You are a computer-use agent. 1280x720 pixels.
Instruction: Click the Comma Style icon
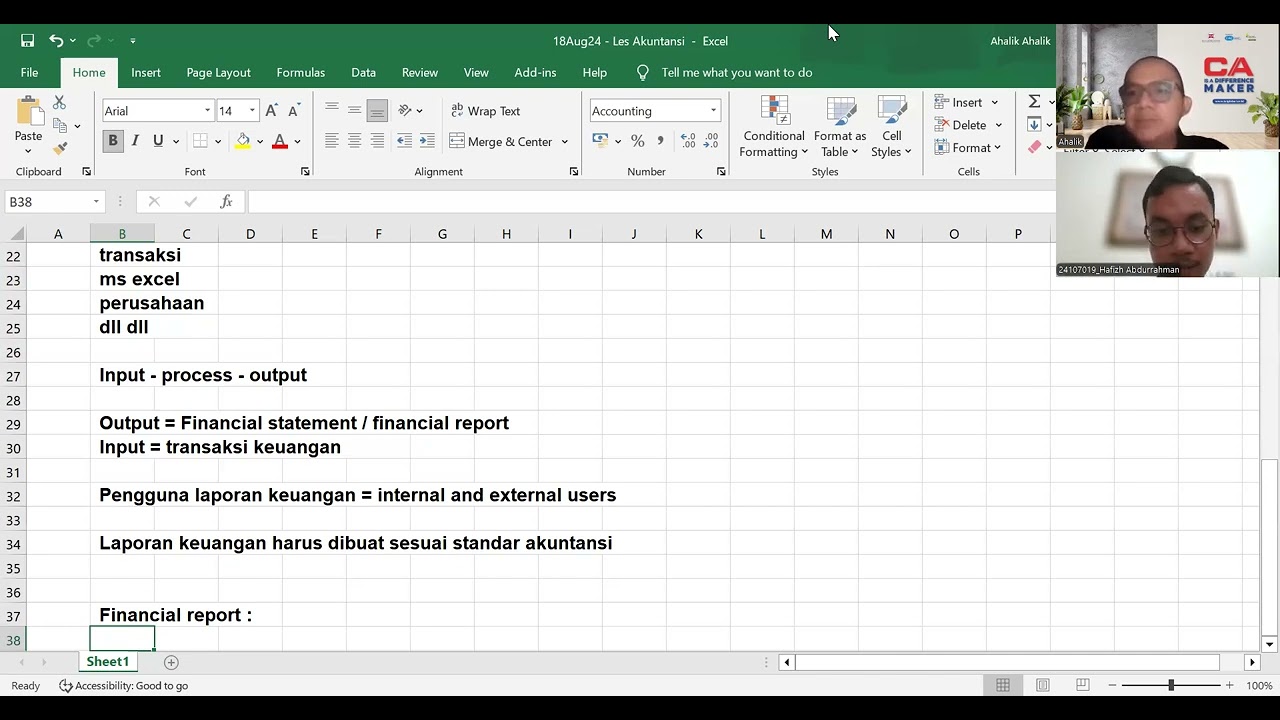coord(660,141)
